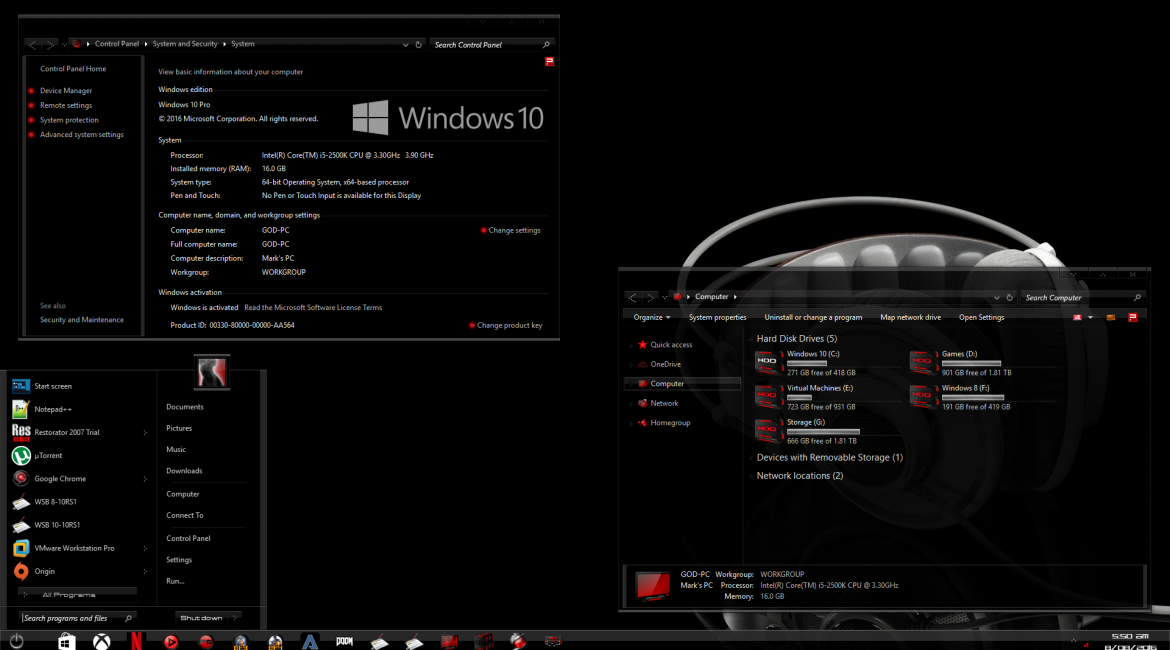Click the µTorrent icon in Start menu
Image resolution: width=1170 pixels, height=650 pixels.
coord(21,455)
